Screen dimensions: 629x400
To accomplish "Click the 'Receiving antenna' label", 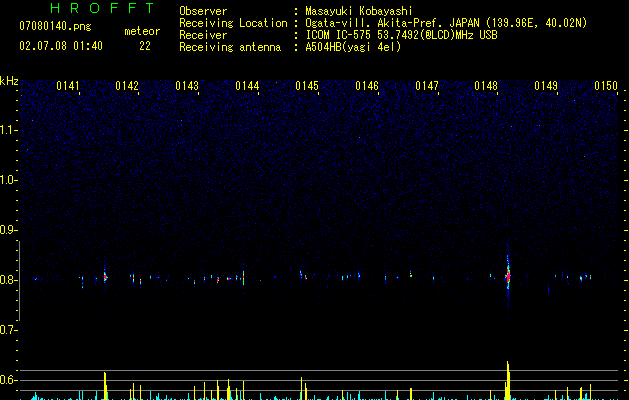I will tap(230, 47).
